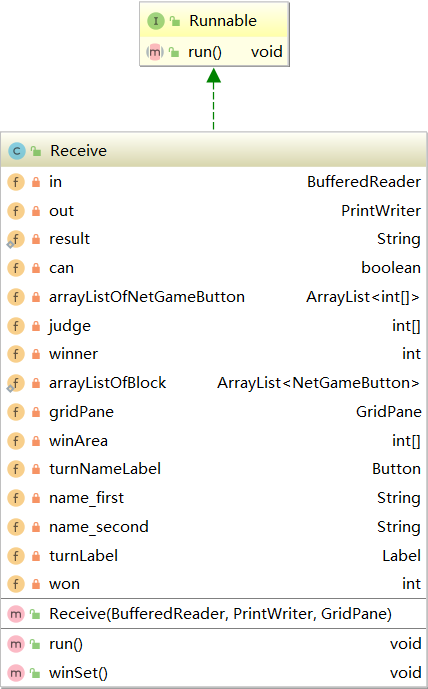Click the lock icon beside 'out' field
The height and width of the screenshot is (689, 428).
(36, 211)
